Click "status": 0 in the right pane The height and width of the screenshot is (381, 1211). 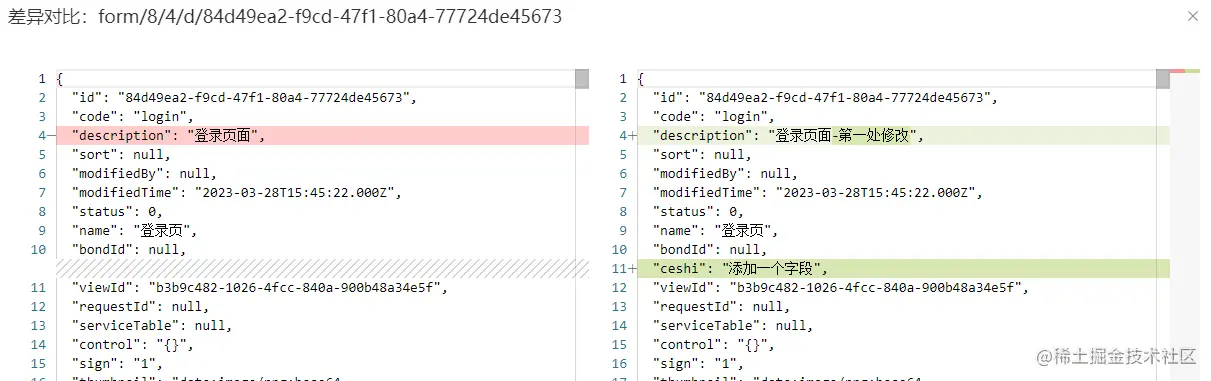699,211
